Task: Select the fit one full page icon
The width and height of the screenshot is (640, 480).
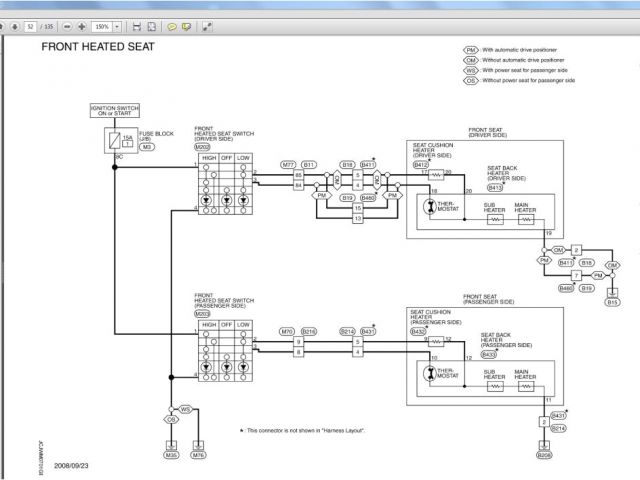Action: pos(151,26)
